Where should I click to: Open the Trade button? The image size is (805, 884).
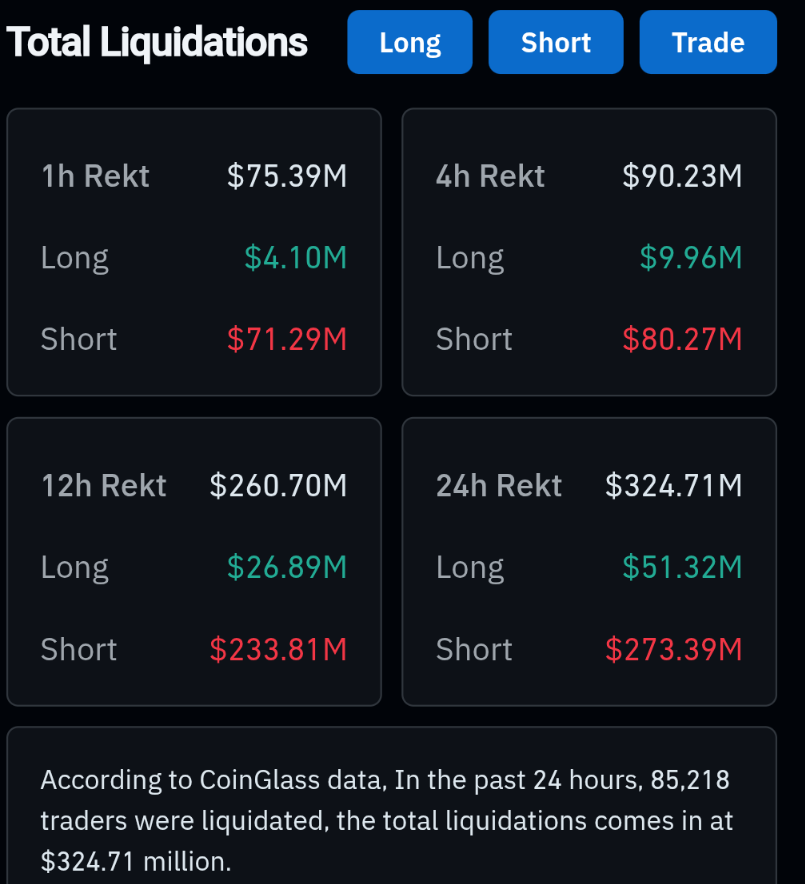pyautogui.click(x=708, y=43)
